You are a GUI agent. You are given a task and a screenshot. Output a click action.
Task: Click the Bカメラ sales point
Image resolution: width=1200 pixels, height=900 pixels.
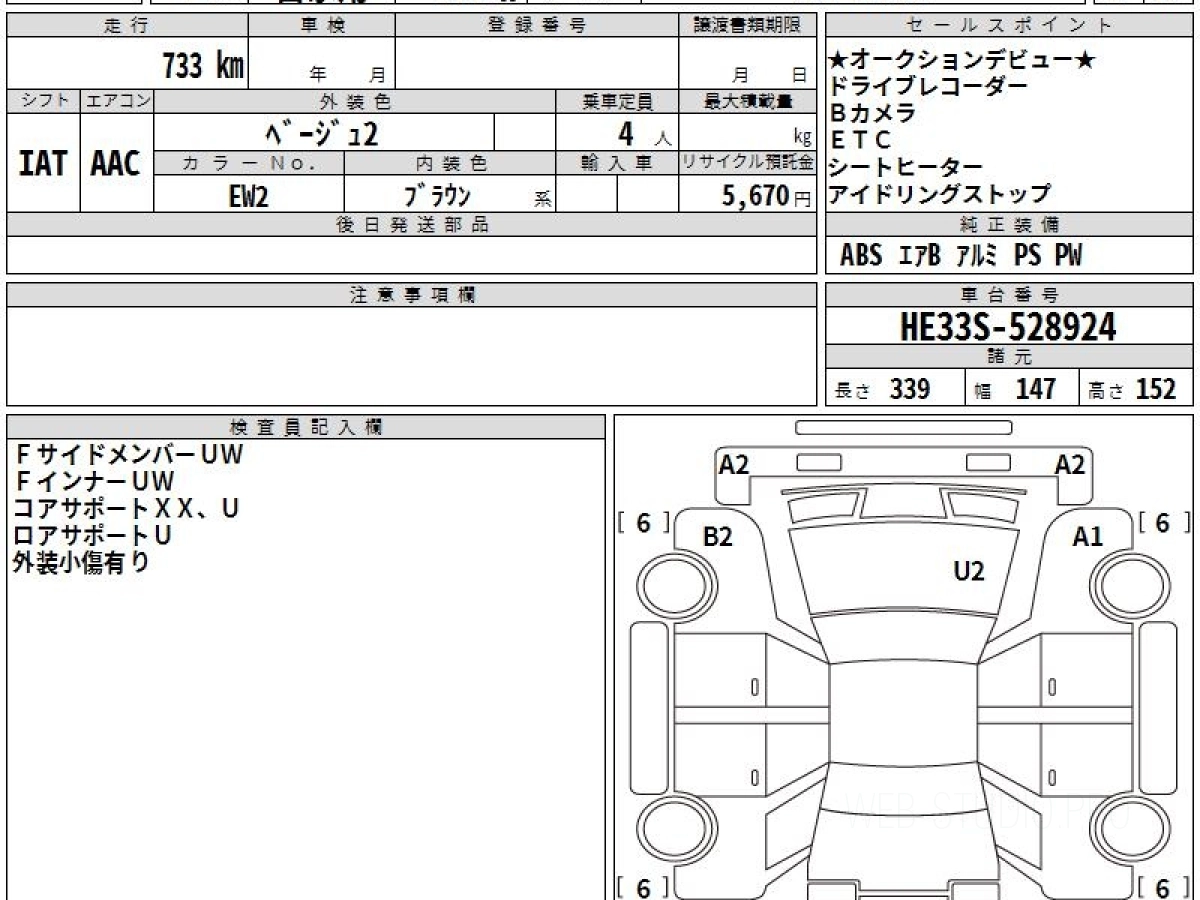pos(872,113)
